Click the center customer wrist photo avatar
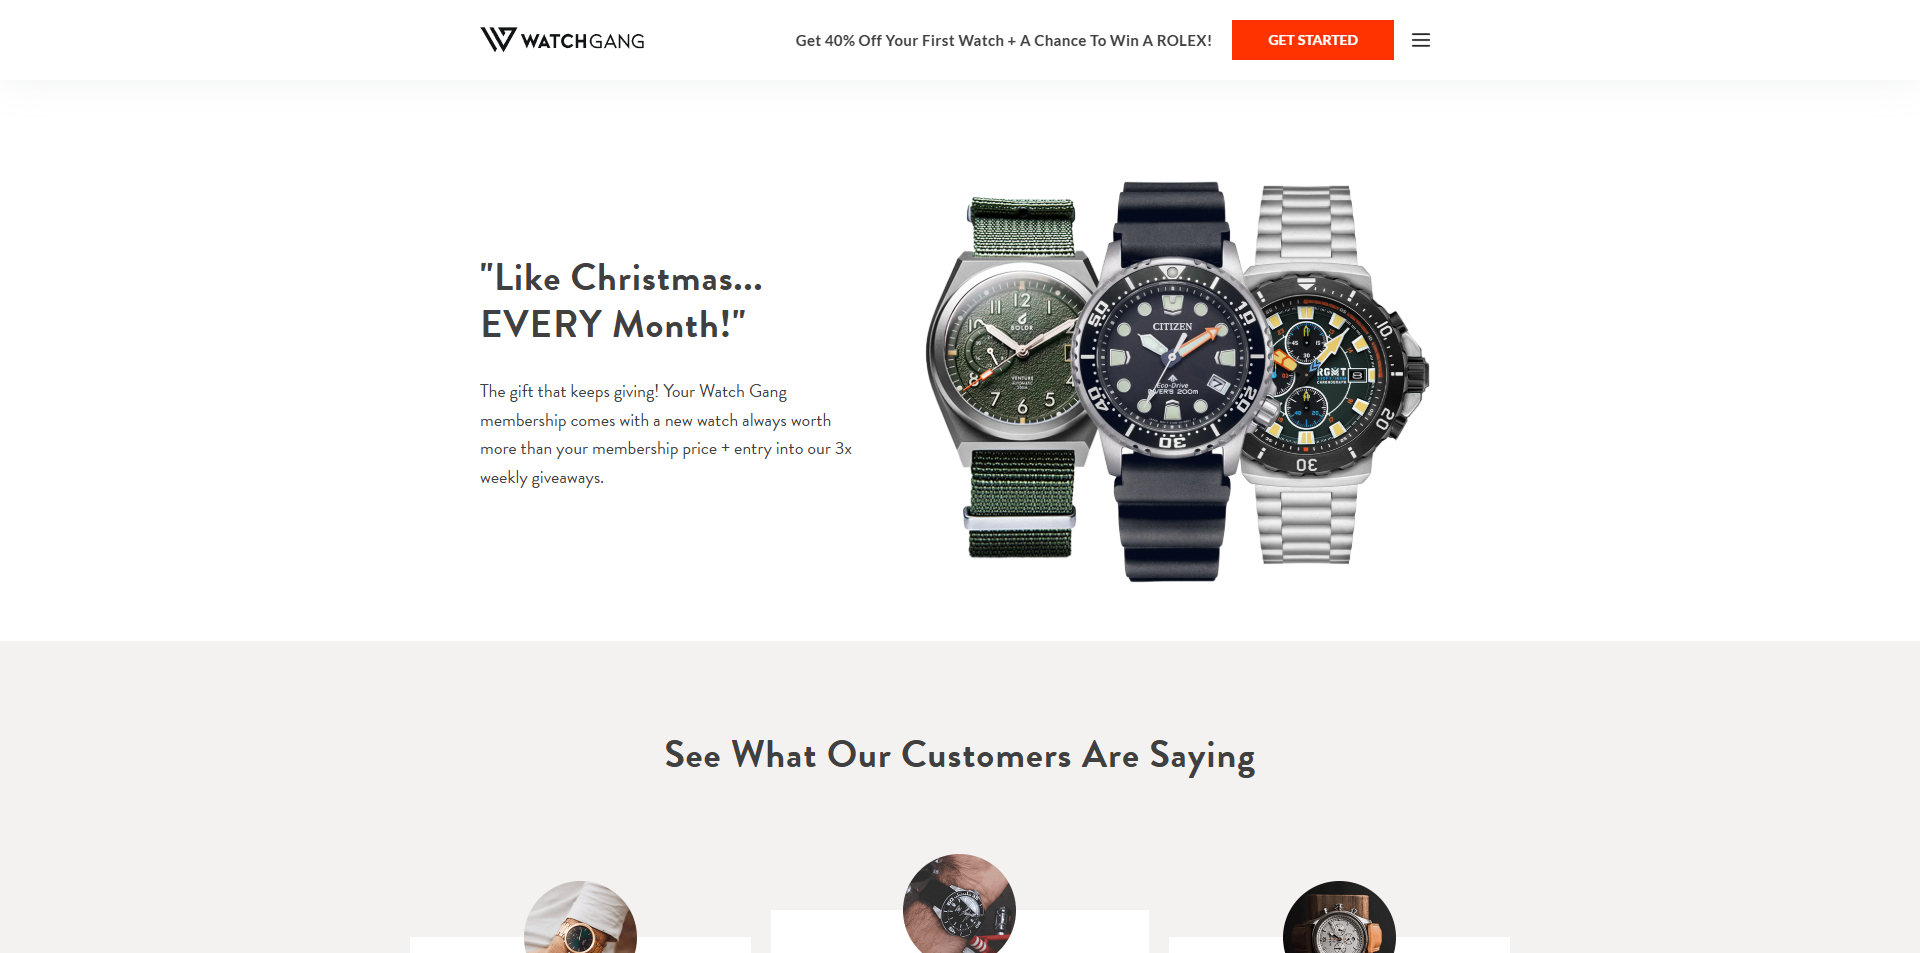Viewport: 1920px width, 953px height. point(959,904)
